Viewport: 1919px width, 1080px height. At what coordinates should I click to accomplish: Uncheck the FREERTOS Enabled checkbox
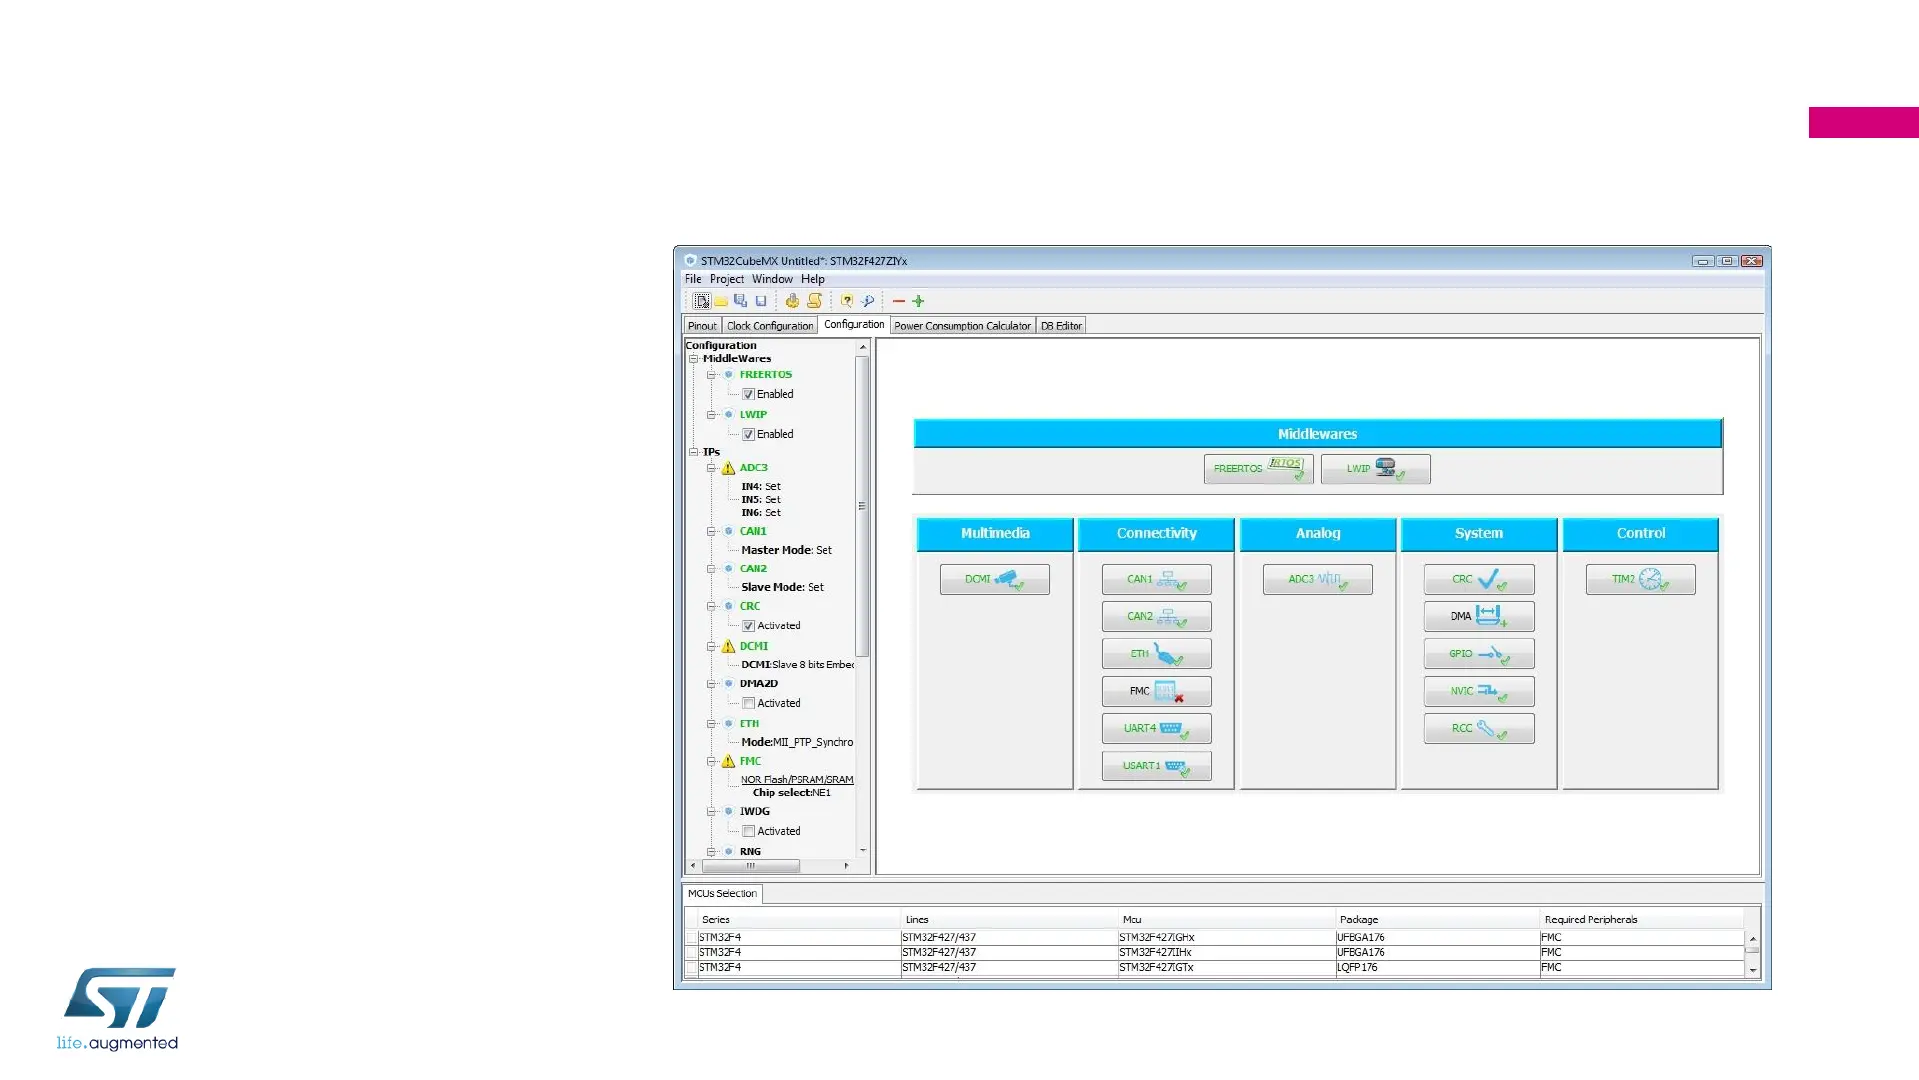coord(748,394)
